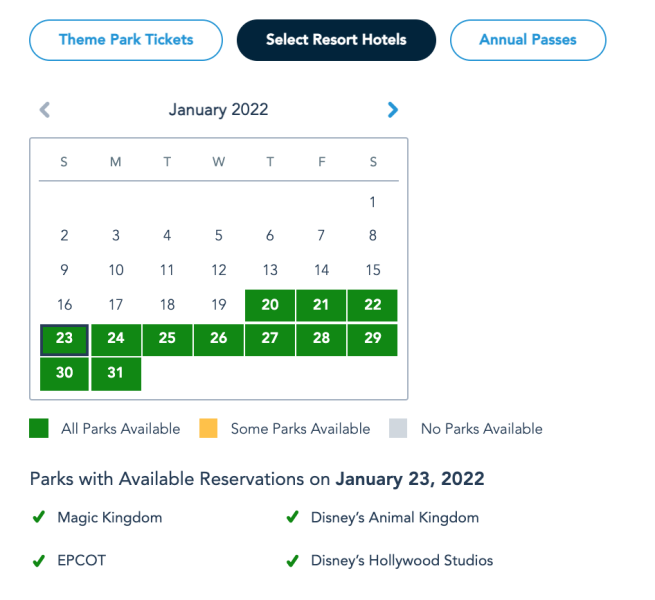The image size is (655, 600).
Task: Advance to next month arrow
Action: 392,110
